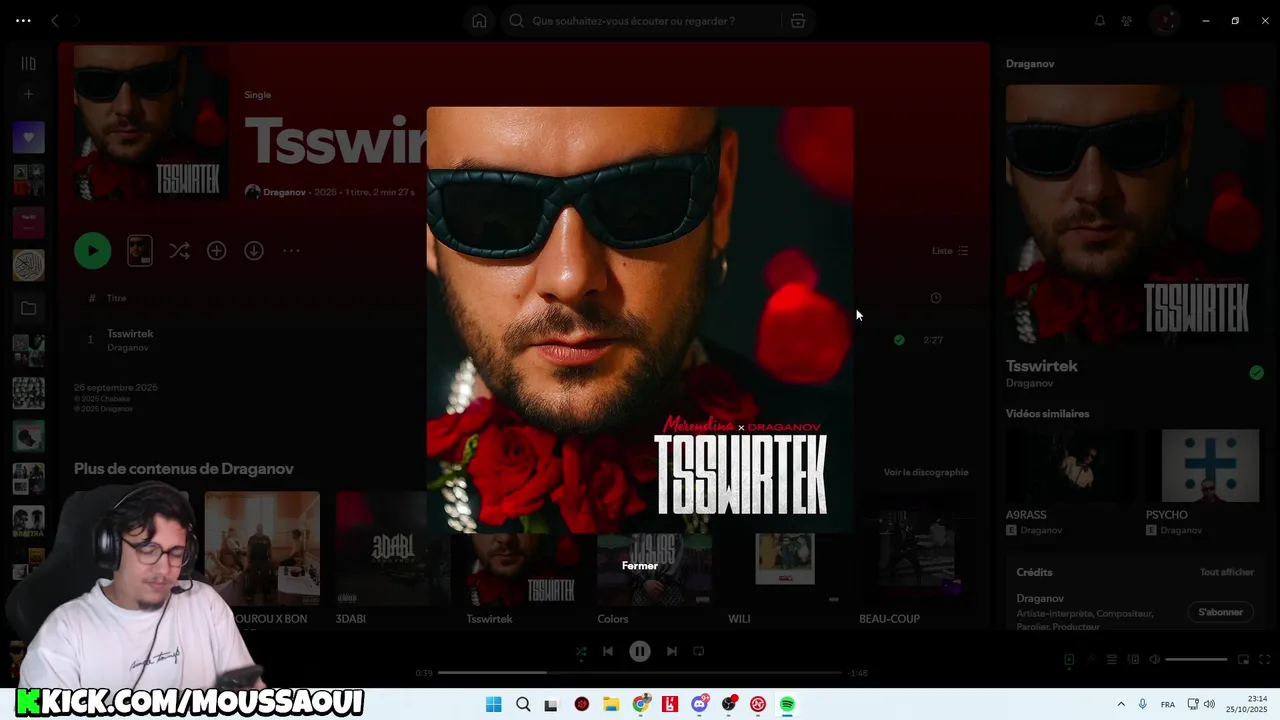Image resolution: width=1280 pixels, height=720 pixels.
Task: Follow Draganov with S'abonner button
Action: click(x=1221, y=612)
